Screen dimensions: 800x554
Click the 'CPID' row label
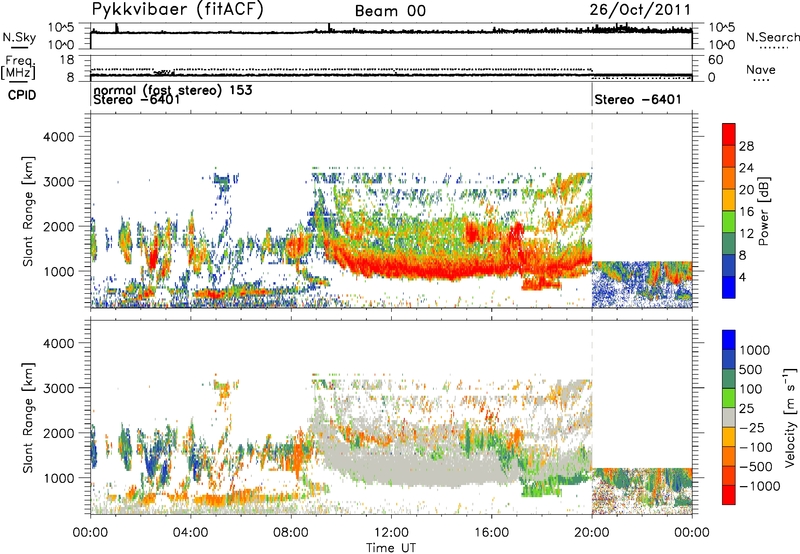(22, 95)
